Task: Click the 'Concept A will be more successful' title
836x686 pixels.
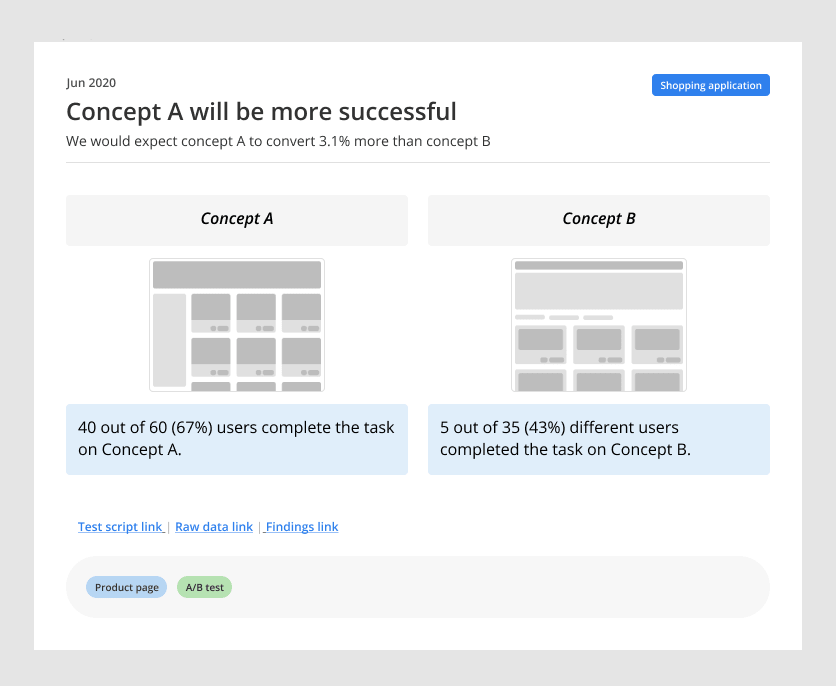Action: click(x=261, y=112)
